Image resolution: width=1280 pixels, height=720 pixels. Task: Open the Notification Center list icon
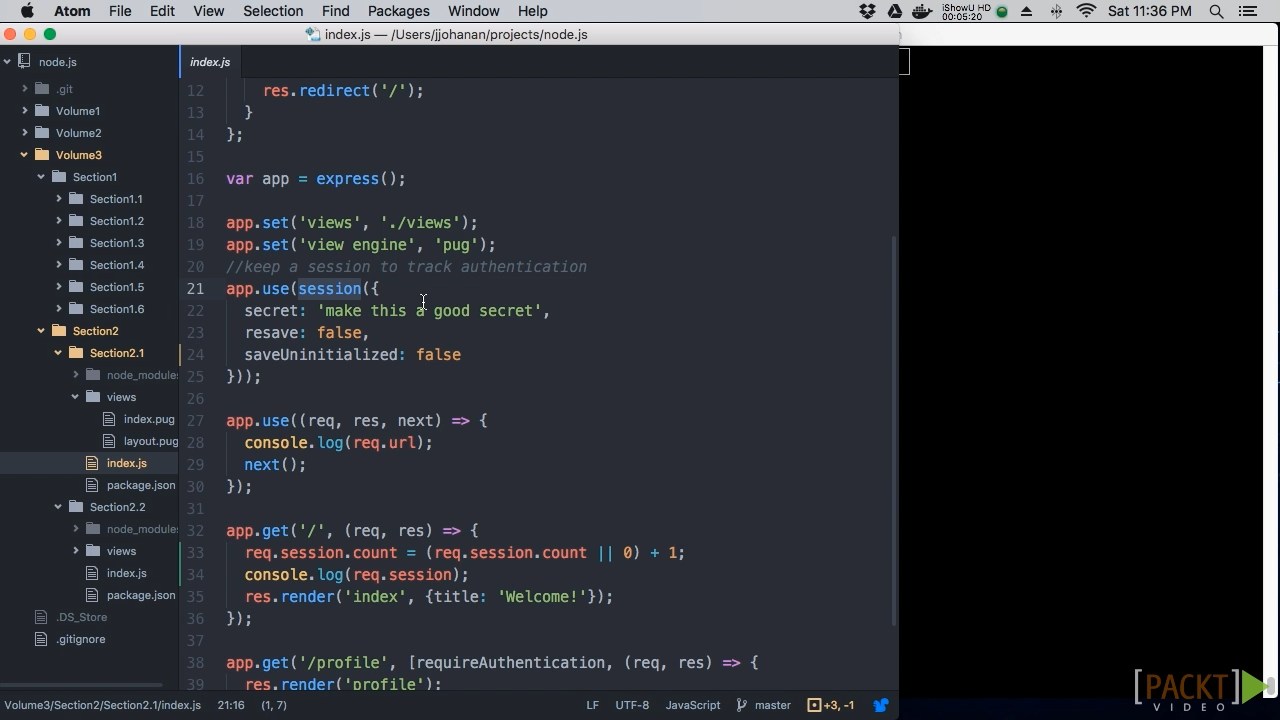(x=1247, y=11)
